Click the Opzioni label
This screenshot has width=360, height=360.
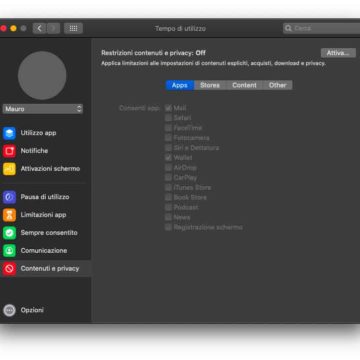pos(32,310)
